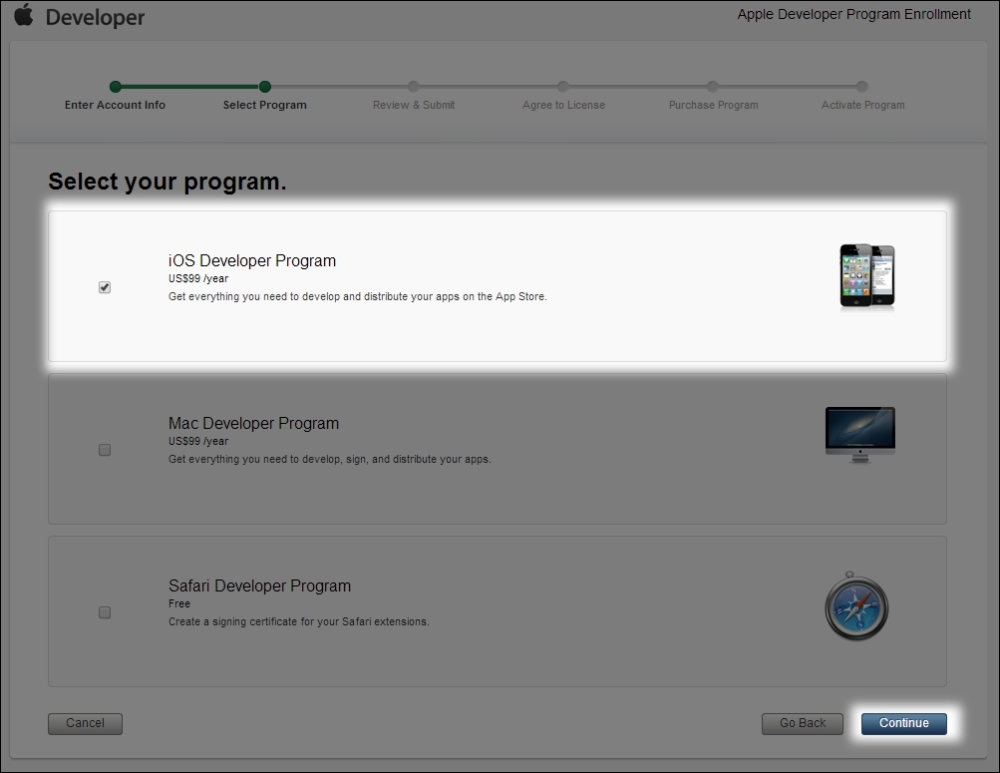Uncheck the iOS Developer Program checkbox
This screenshot has height=773, width=1000.
pyautogui.click(x=104, y=287)
